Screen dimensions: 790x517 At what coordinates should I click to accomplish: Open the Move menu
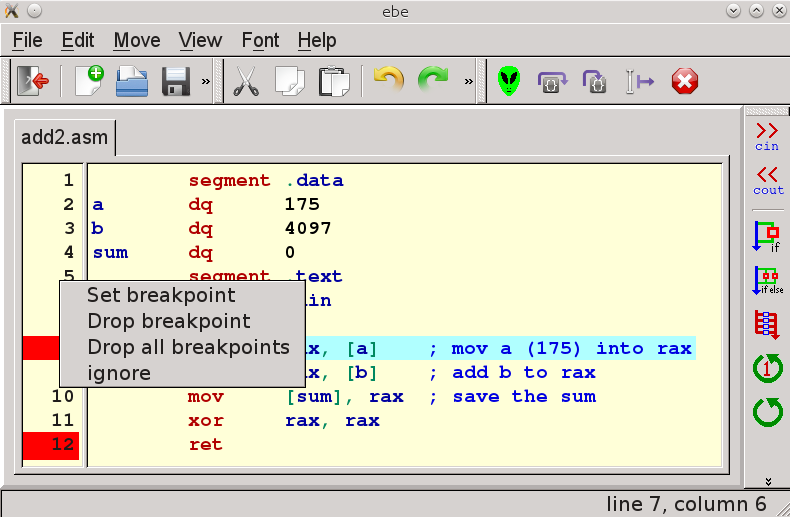tap(137, 40)
